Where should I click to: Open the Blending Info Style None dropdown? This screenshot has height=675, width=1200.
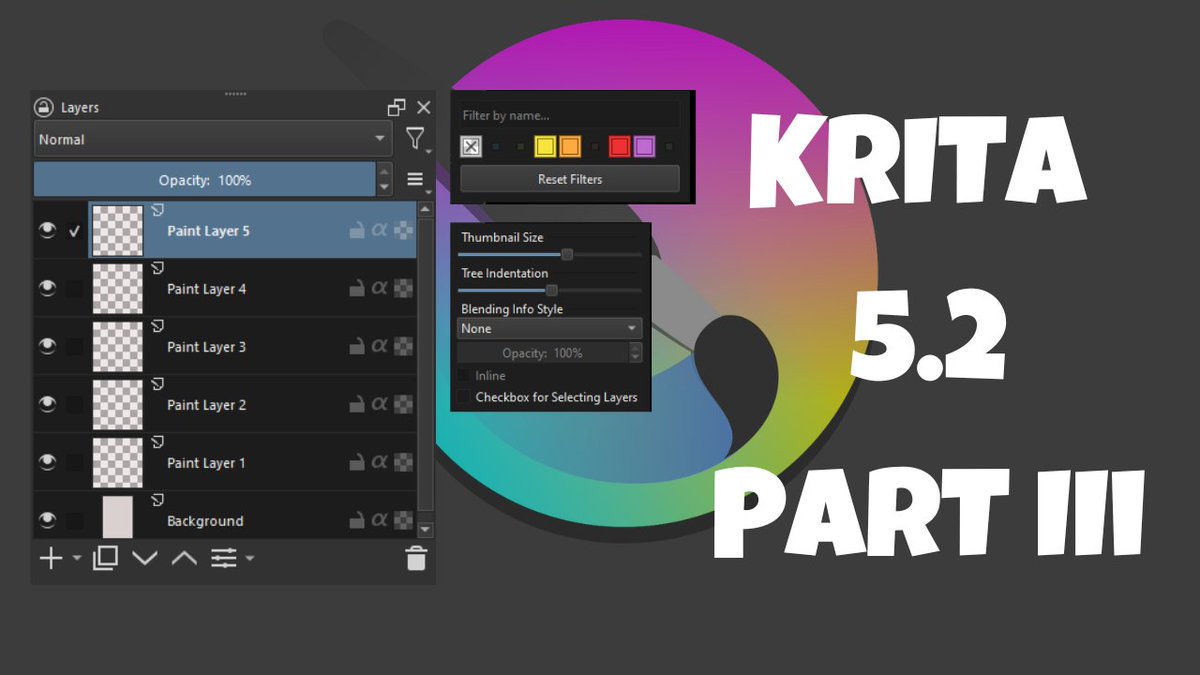[550, 328]
